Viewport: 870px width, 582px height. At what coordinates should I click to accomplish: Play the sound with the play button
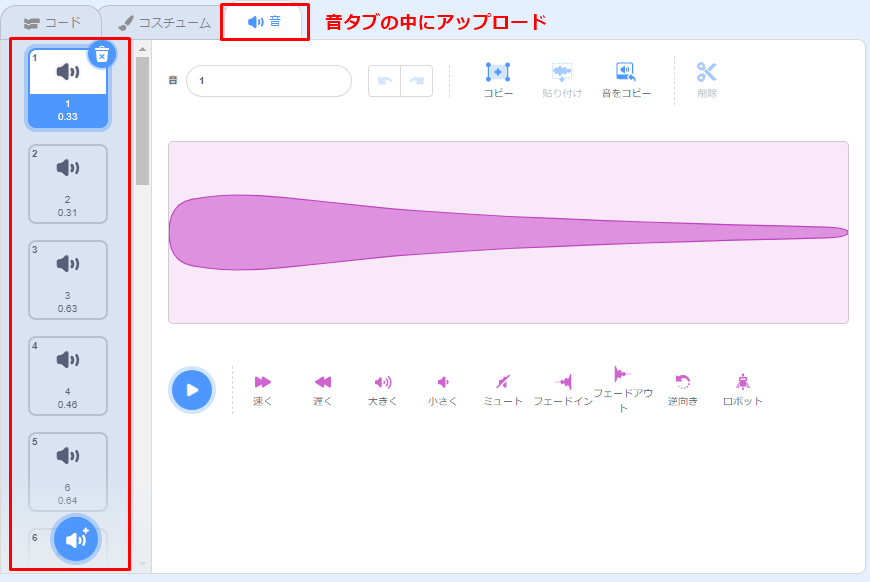tap(191, 390)
